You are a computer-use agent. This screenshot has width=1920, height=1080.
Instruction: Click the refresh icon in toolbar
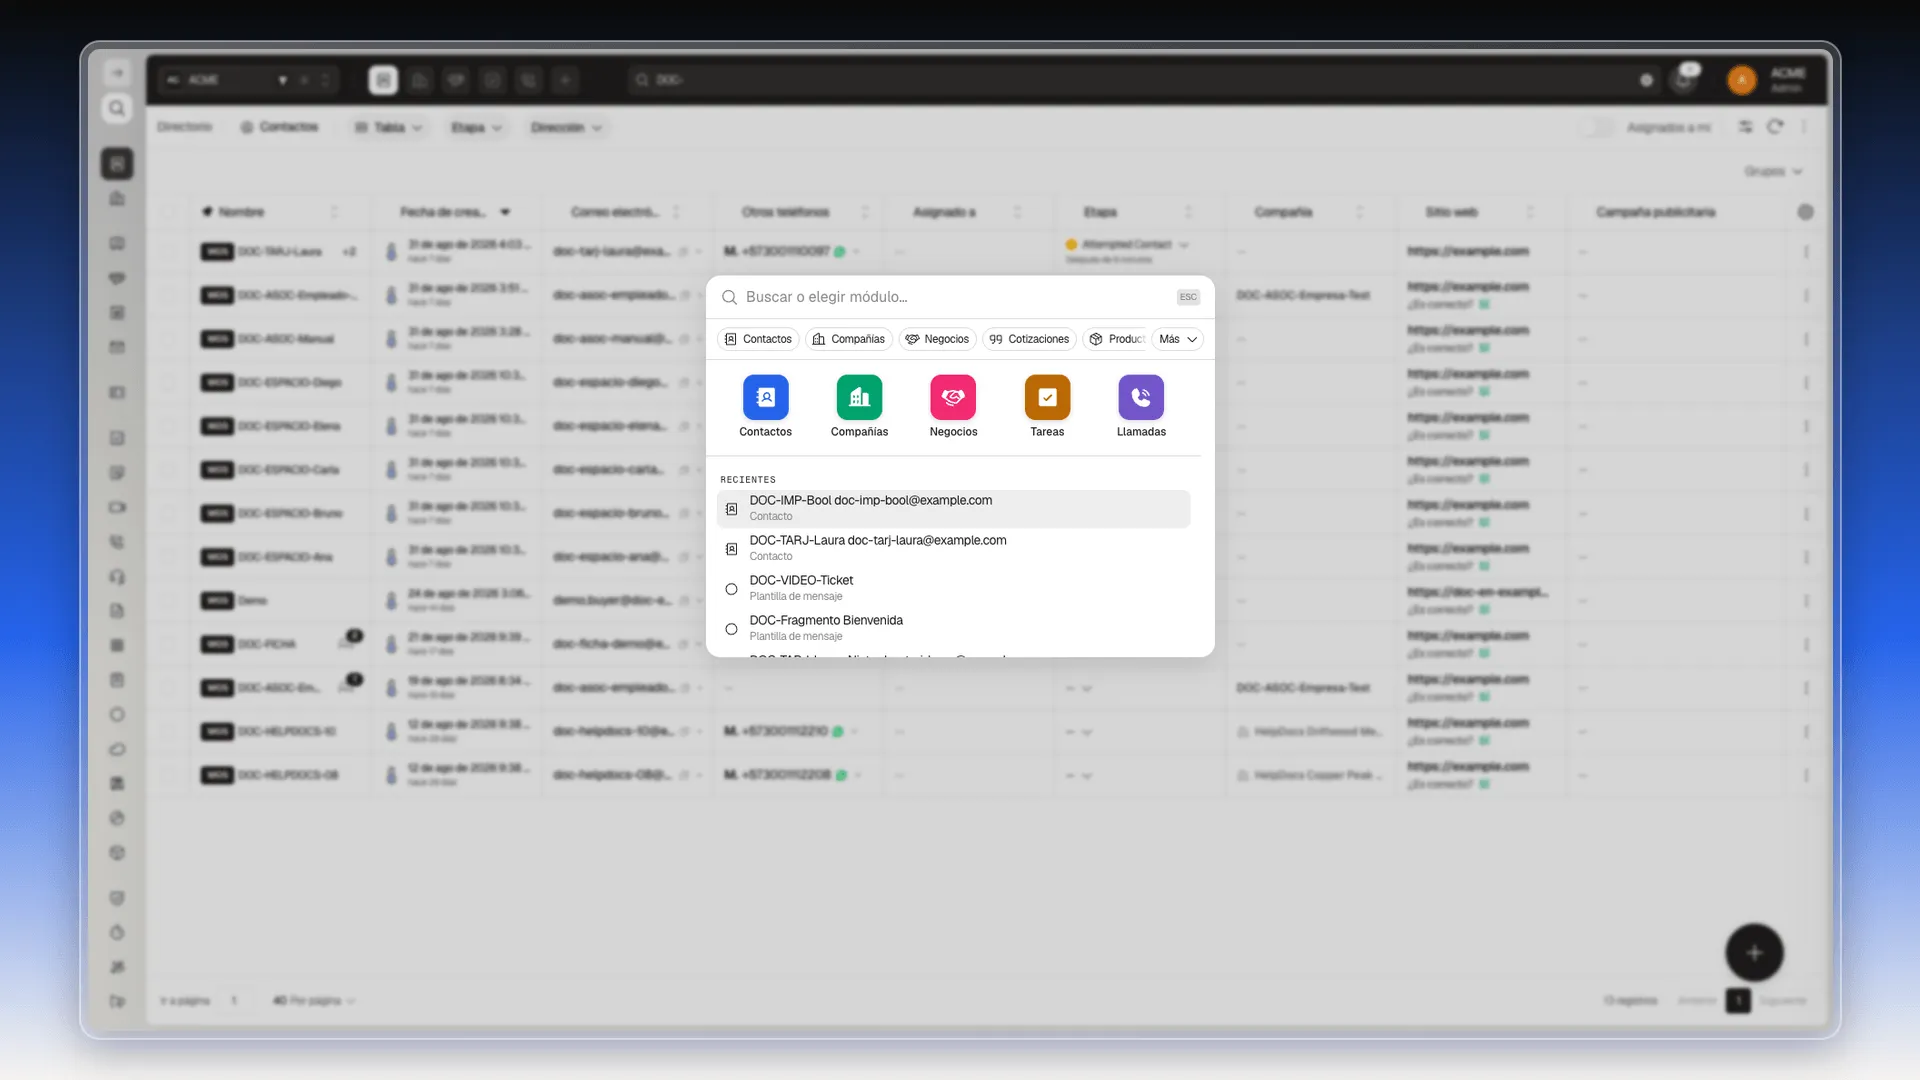tap(1775, 127)
